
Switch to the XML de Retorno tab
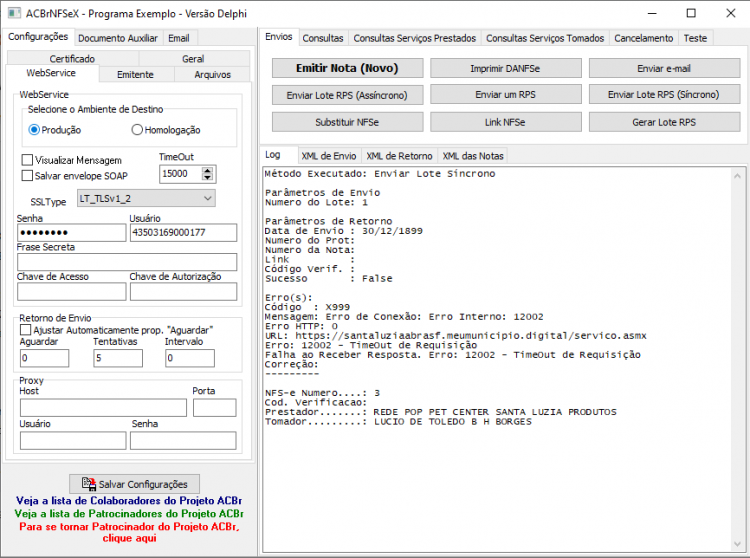[399, 156]
